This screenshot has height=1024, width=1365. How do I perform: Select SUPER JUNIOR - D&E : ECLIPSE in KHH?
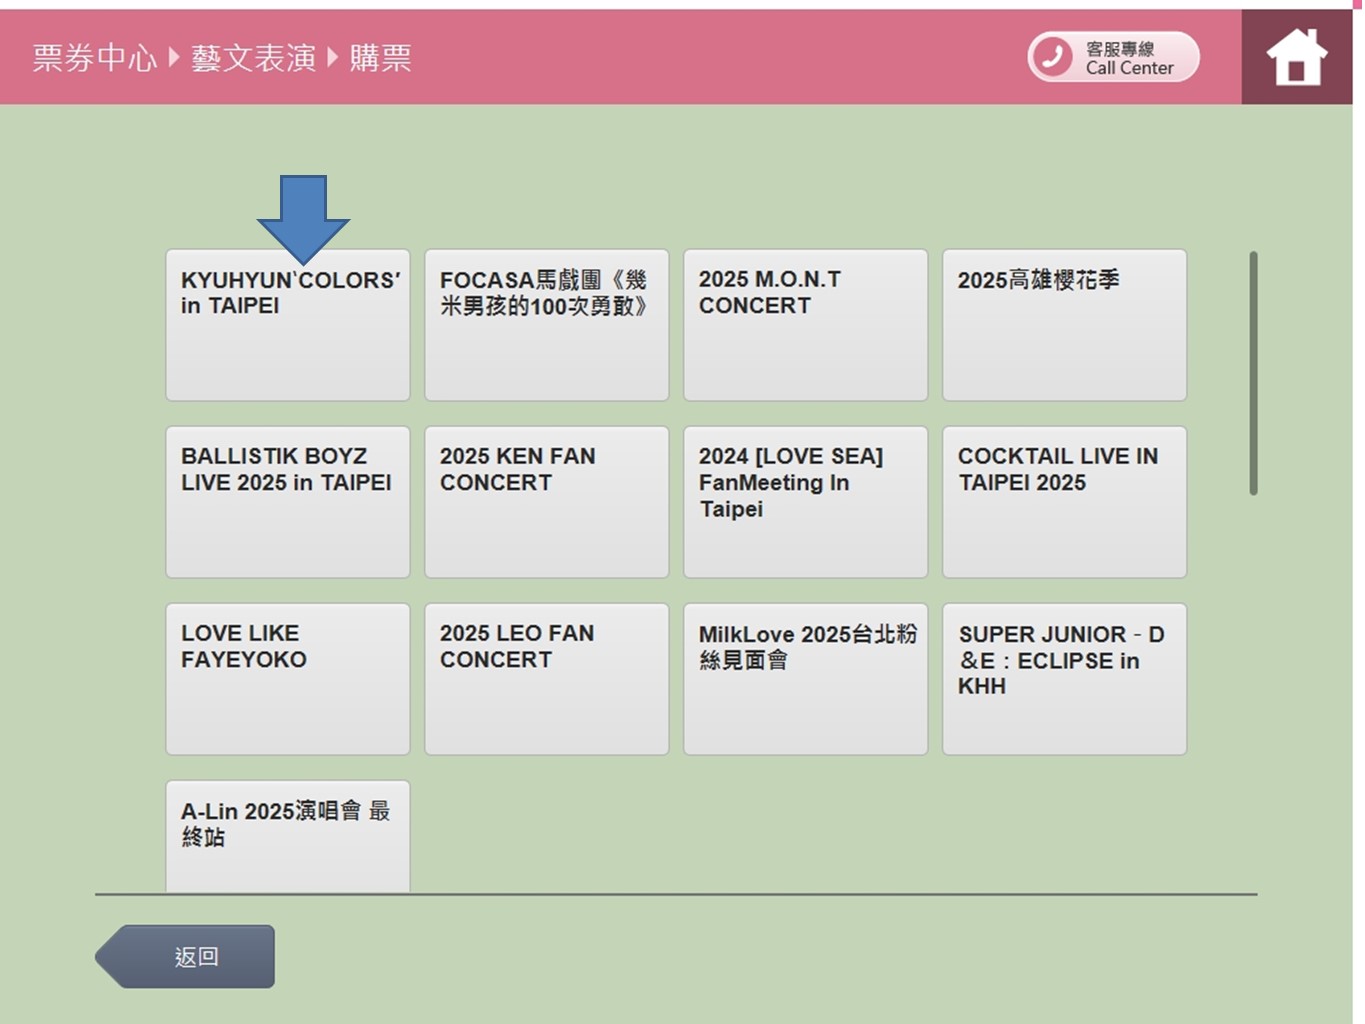[1065, 679]
